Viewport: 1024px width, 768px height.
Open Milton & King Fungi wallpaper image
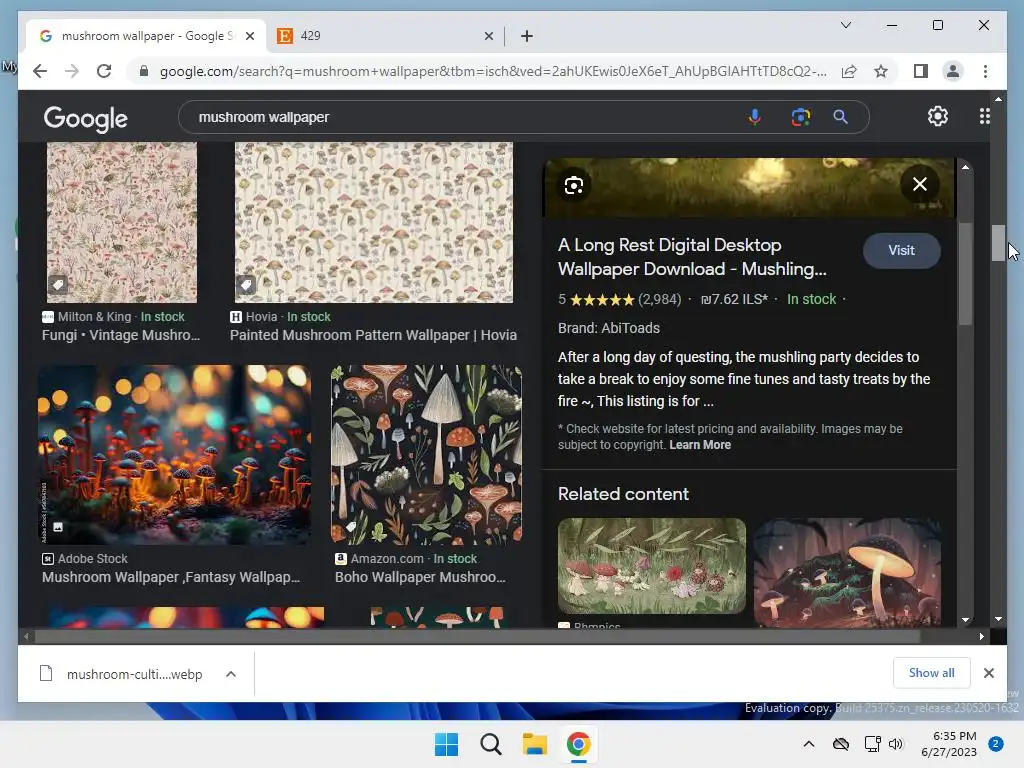pos(122,222)
